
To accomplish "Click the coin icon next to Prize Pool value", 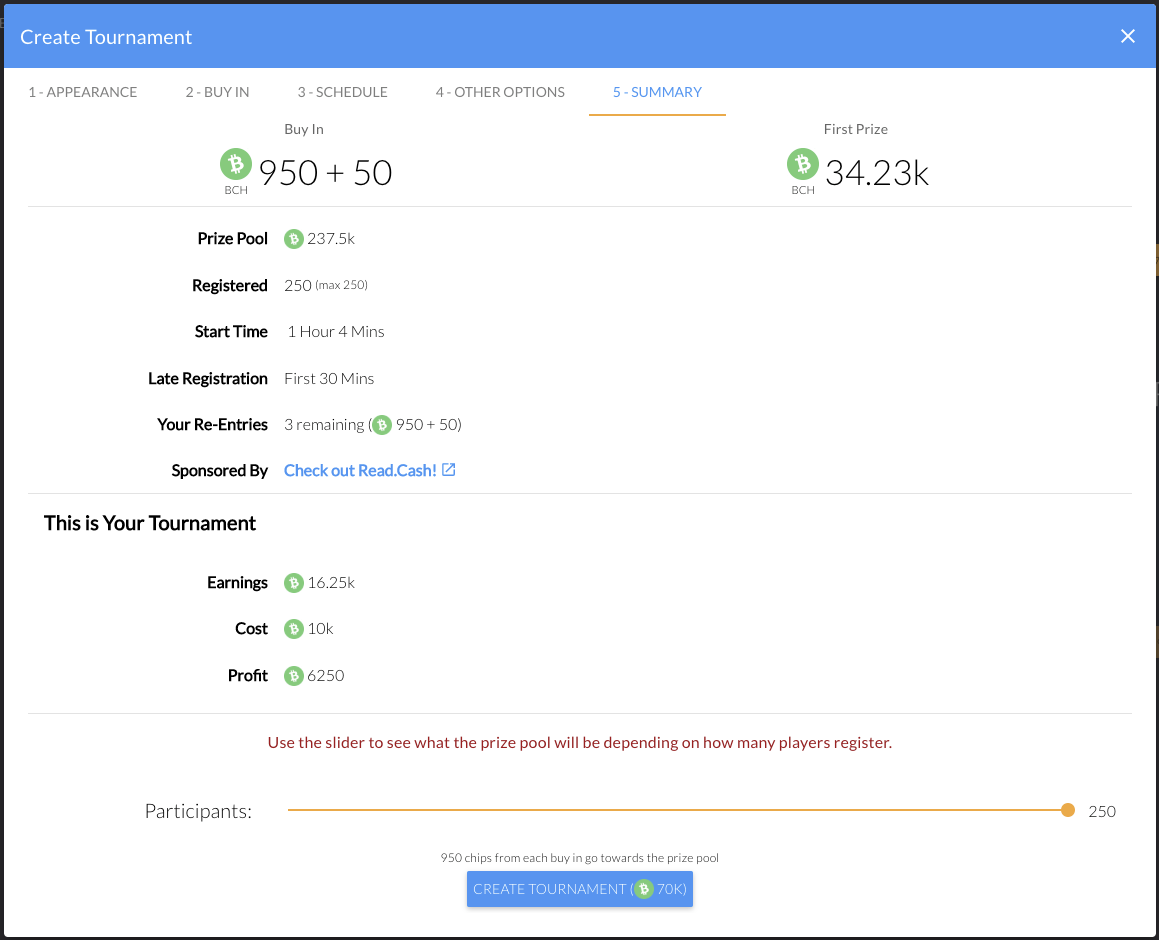I will [293, 239].
